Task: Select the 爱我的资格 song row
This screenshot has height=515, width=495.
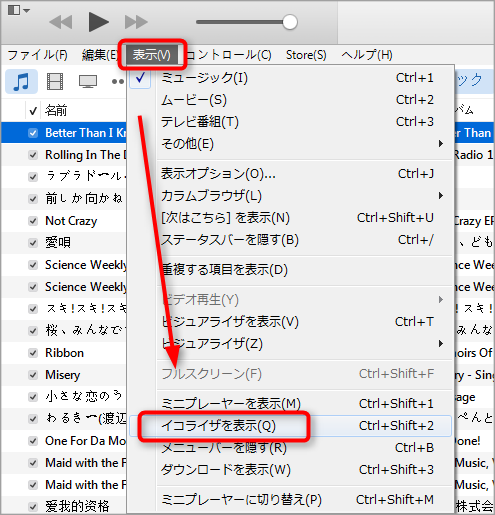Action: click(64, 506)
